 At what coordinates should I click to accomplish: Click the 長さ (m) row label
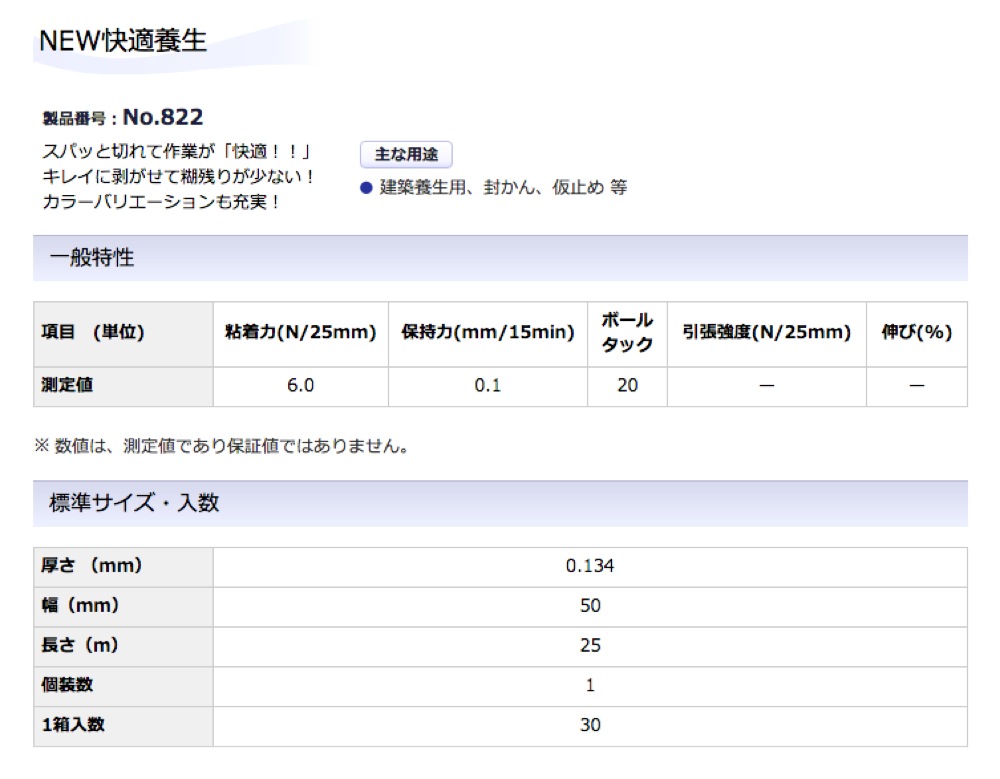click(80, 646)
